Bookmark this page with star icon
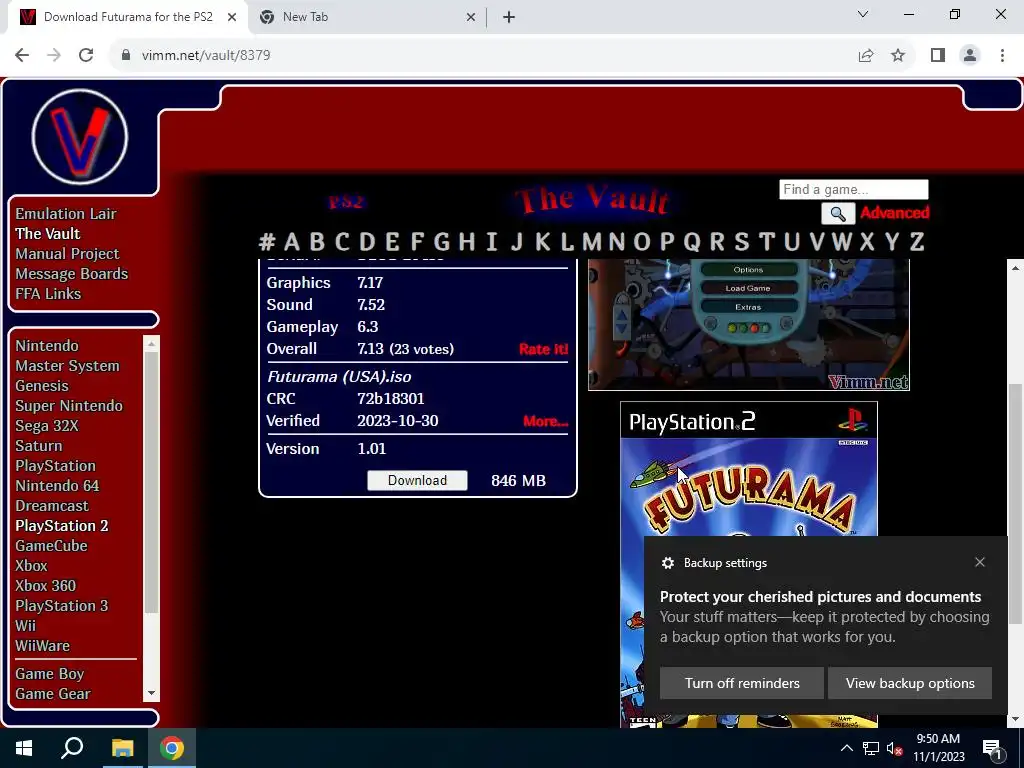 [898, 56]
